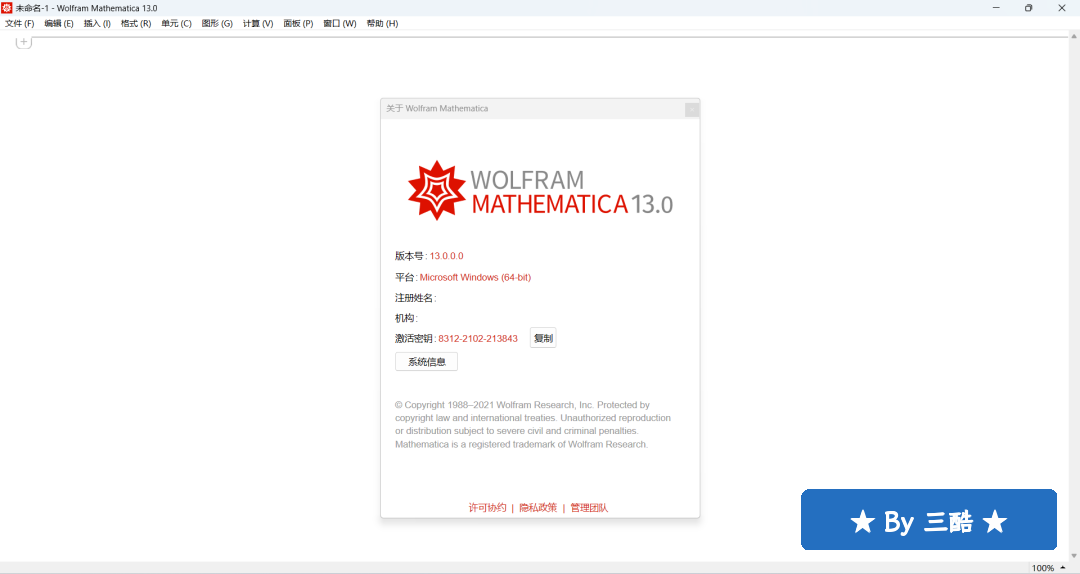Click the Mathematica spikey logo in dialog

click(x=437, y=191)
